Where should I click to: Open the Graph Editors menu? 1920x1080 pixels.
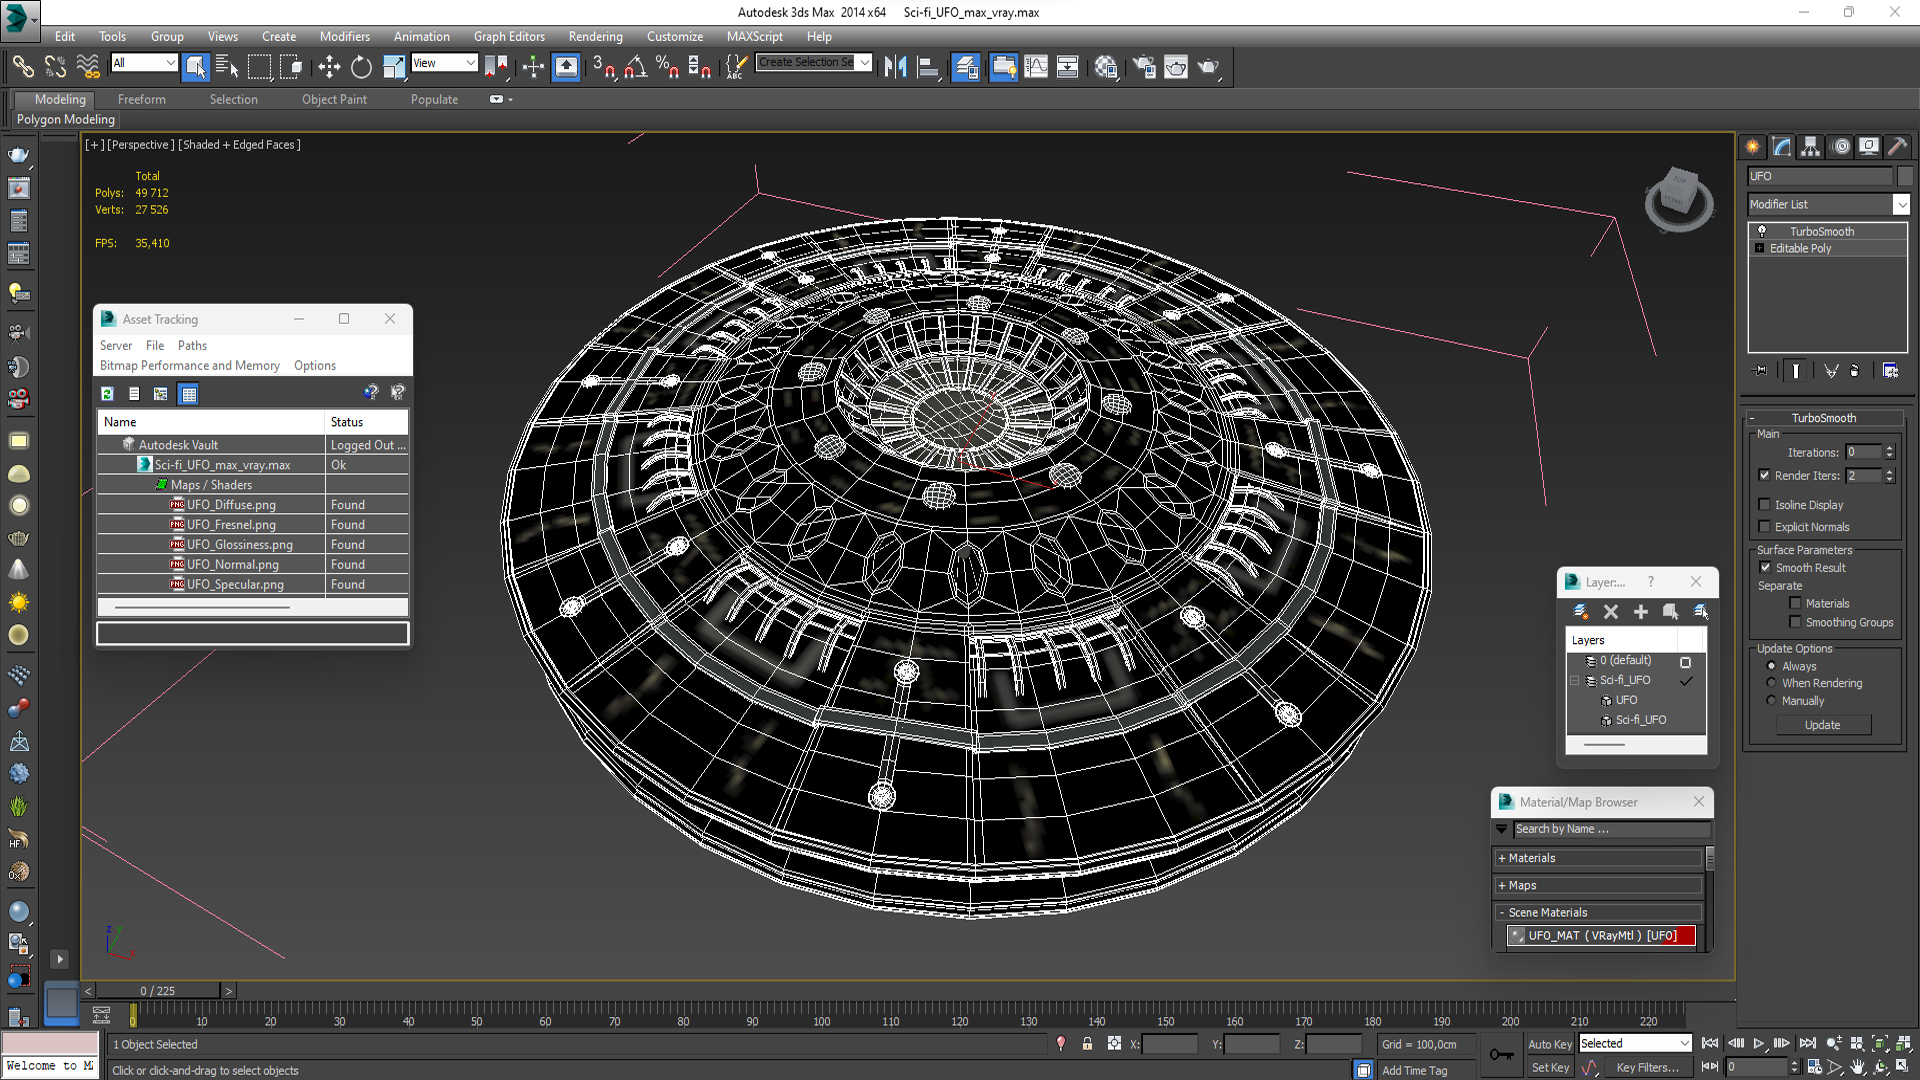point(509,36)
